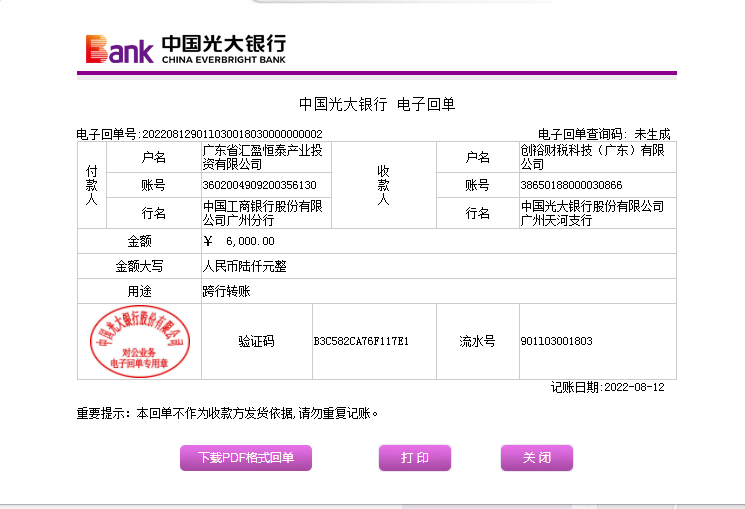Select payer name 广东省汇盈恒泰产业投资有限公司

click(x=262, y=157)
